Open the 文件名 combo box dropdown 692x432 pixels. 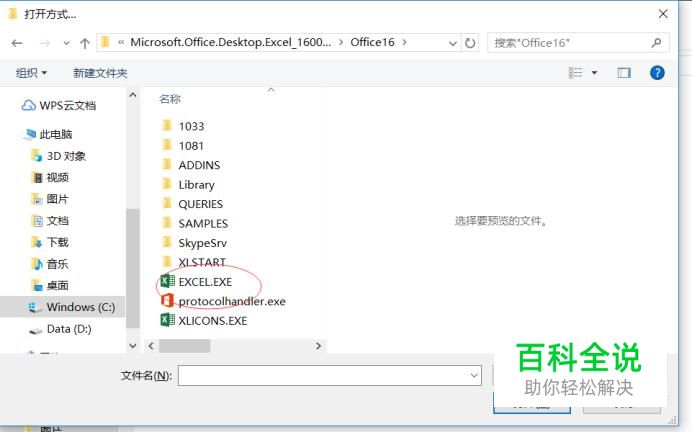click(474, 376)
